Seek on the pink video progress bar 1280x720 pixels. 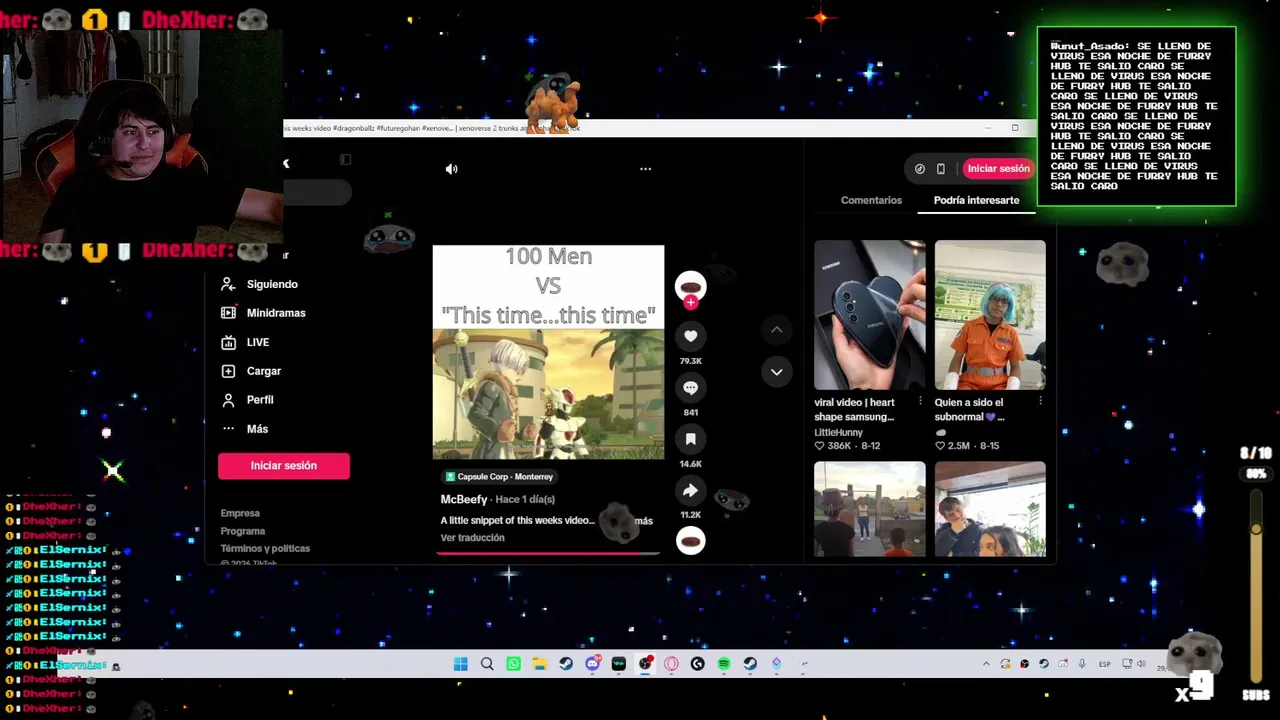tap(548, 553)
